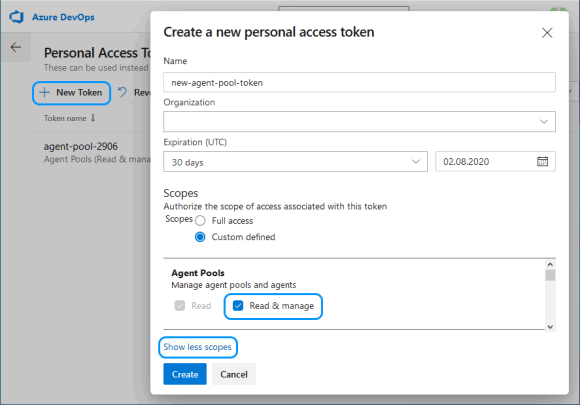Click the disabled Read checkbox
The image size is (580, 405).
point(180,306)
